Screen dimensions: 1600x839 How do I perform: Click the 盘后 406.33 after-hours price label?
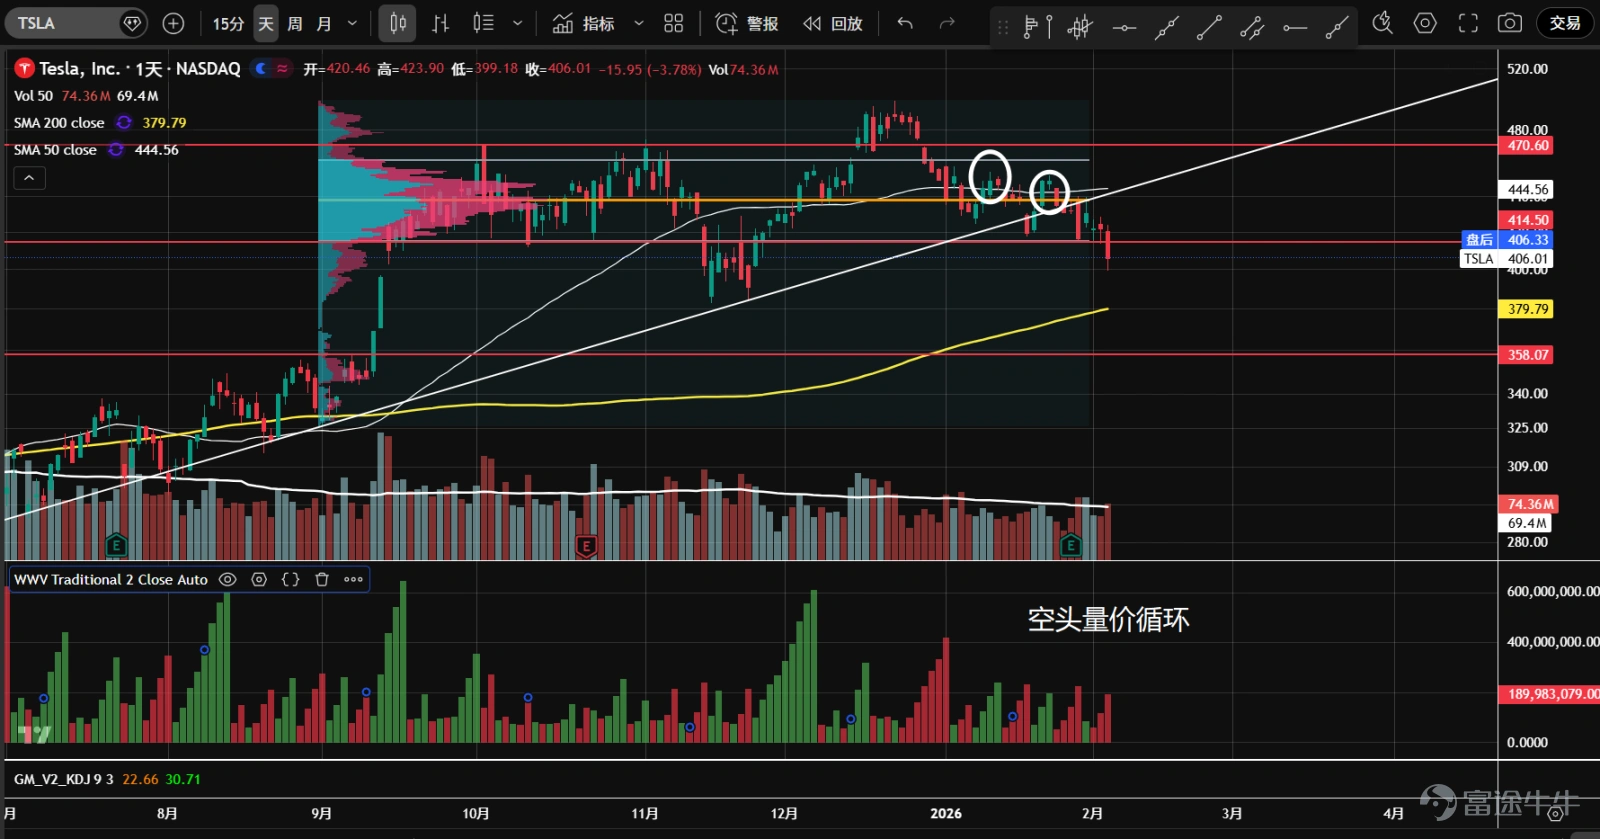click(x=1507, y=239)
